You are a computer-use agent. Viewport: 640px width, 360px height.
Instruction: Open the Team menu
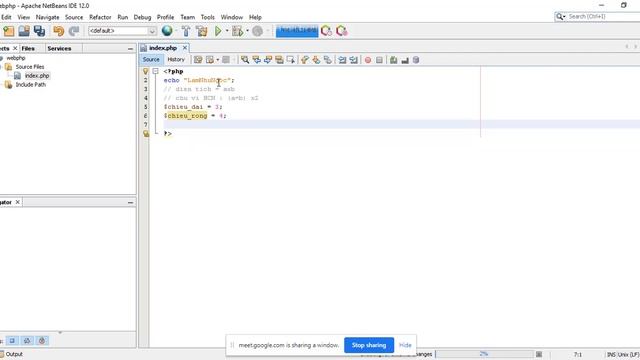tap(187, 17)
